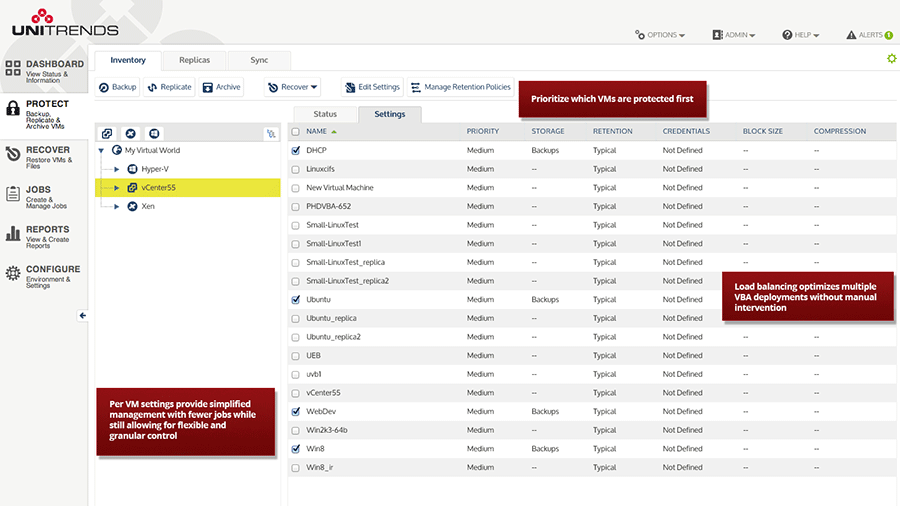Uncheck the DHCP checkbox

pos(296,150)
